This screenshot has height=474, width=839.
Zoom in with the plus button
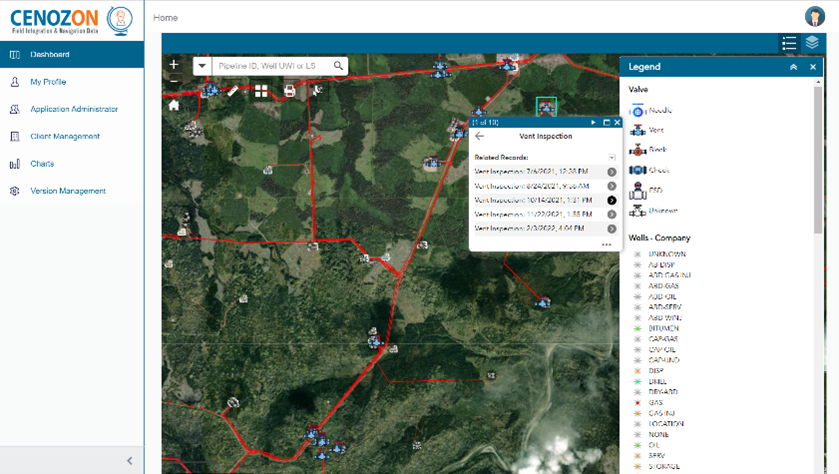tap(174, 65)
